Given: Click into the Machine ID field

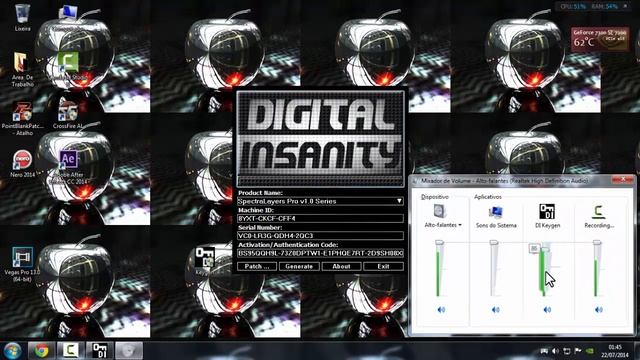Looking at the screenshot, I should point(320,218).
